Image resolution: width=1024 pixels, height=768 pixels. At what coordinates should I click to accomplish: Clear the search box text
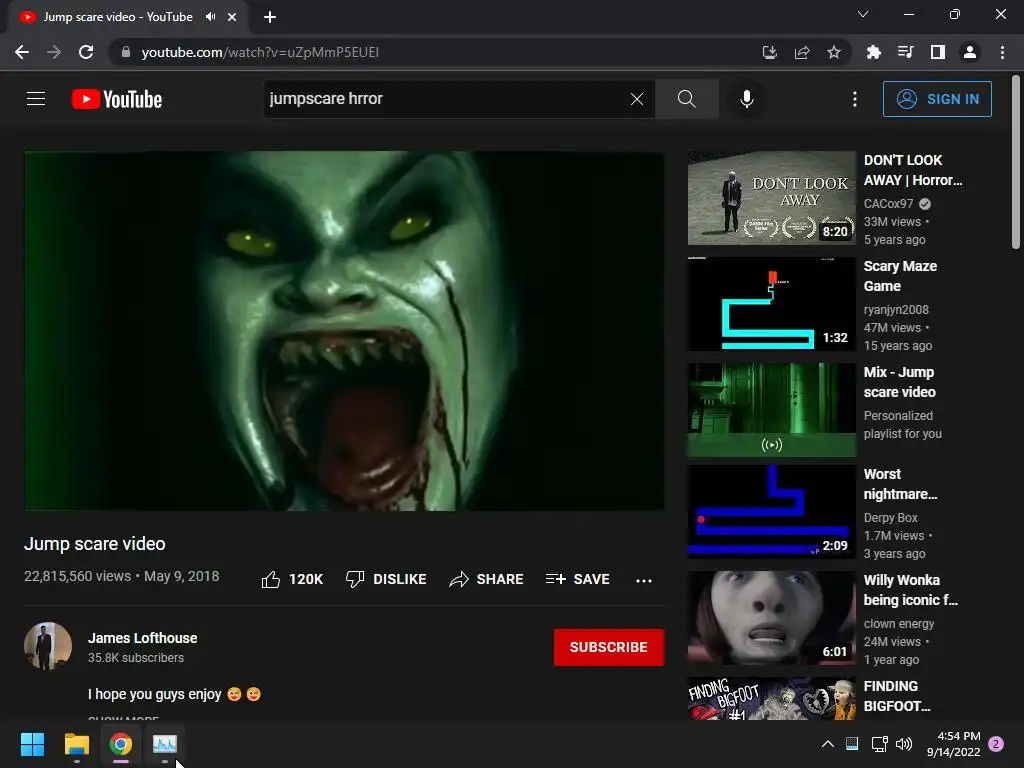[637, 99]
